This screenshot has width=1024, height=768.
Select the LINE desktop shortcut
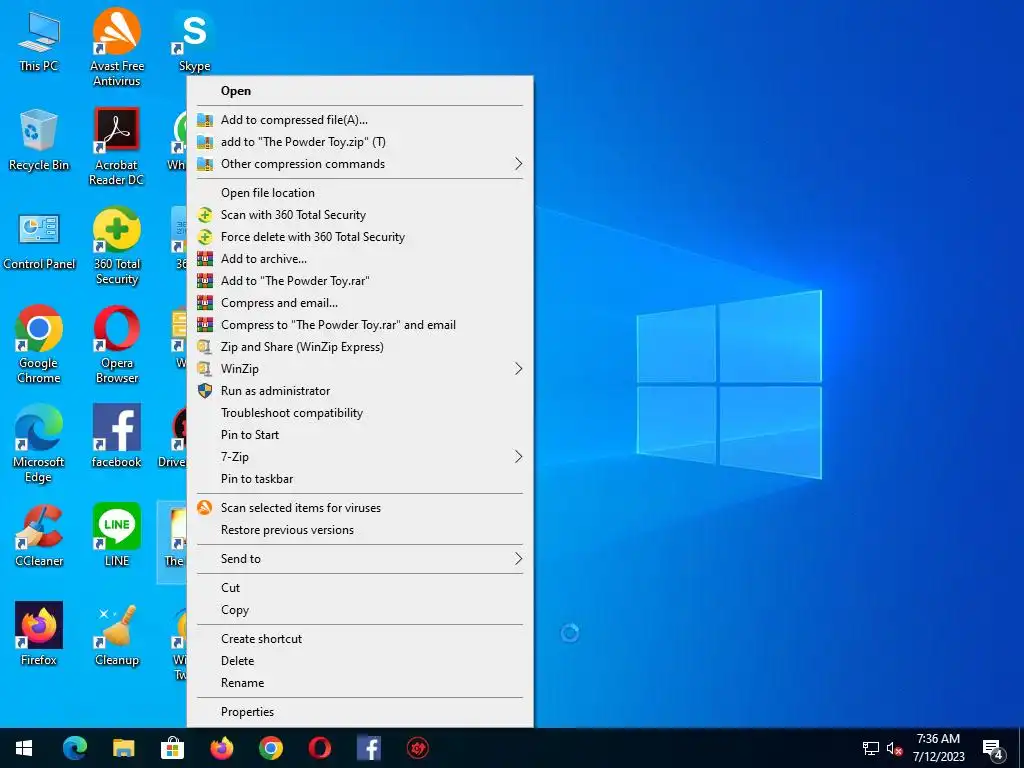click(x=116, y=536)
